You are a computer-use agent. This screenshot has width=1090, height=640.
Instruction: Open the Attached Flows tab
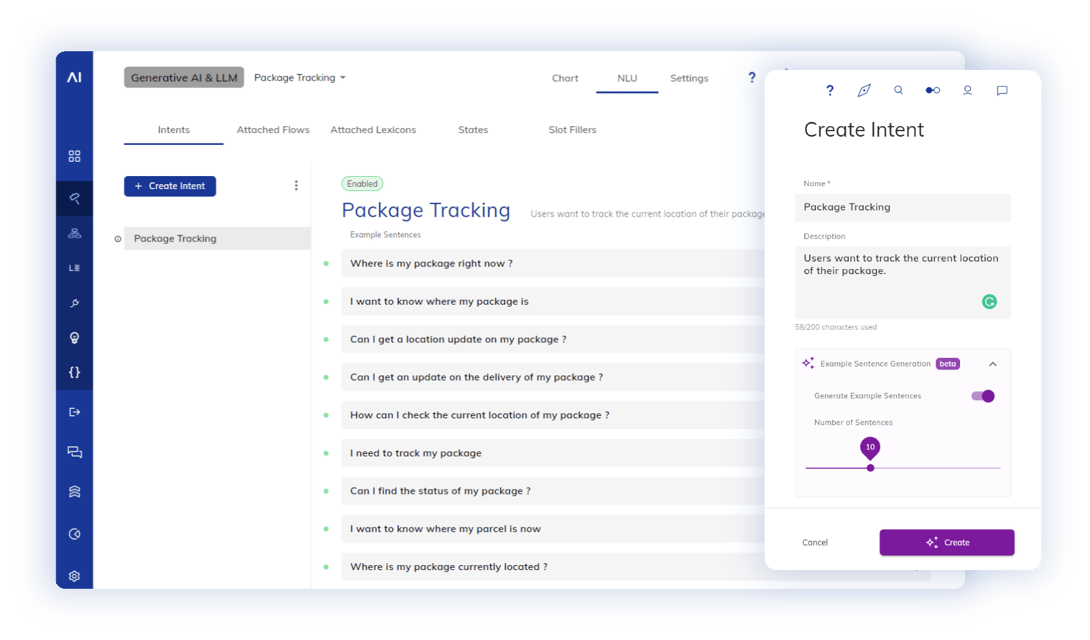pyautogui.click(x=273, y=130)
